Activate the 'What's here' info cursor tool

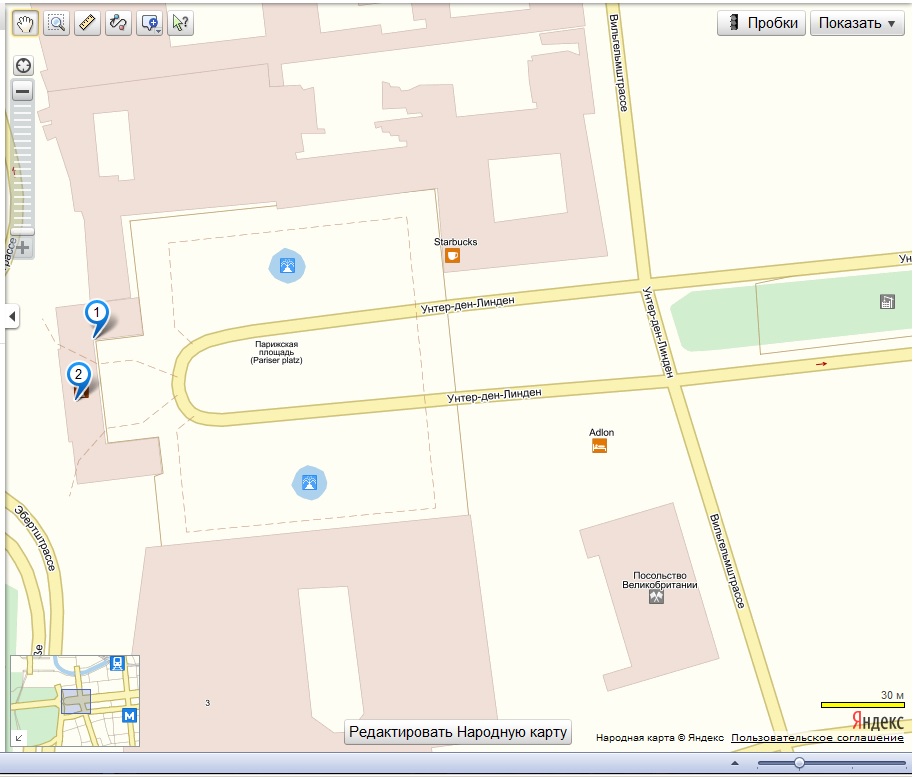pos(180,23)
